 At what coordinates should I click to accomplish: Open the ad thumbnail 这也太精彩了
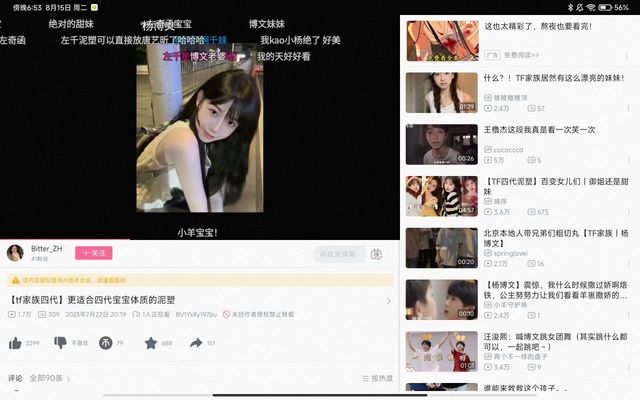pyautogui.click(x=442, y=41)
